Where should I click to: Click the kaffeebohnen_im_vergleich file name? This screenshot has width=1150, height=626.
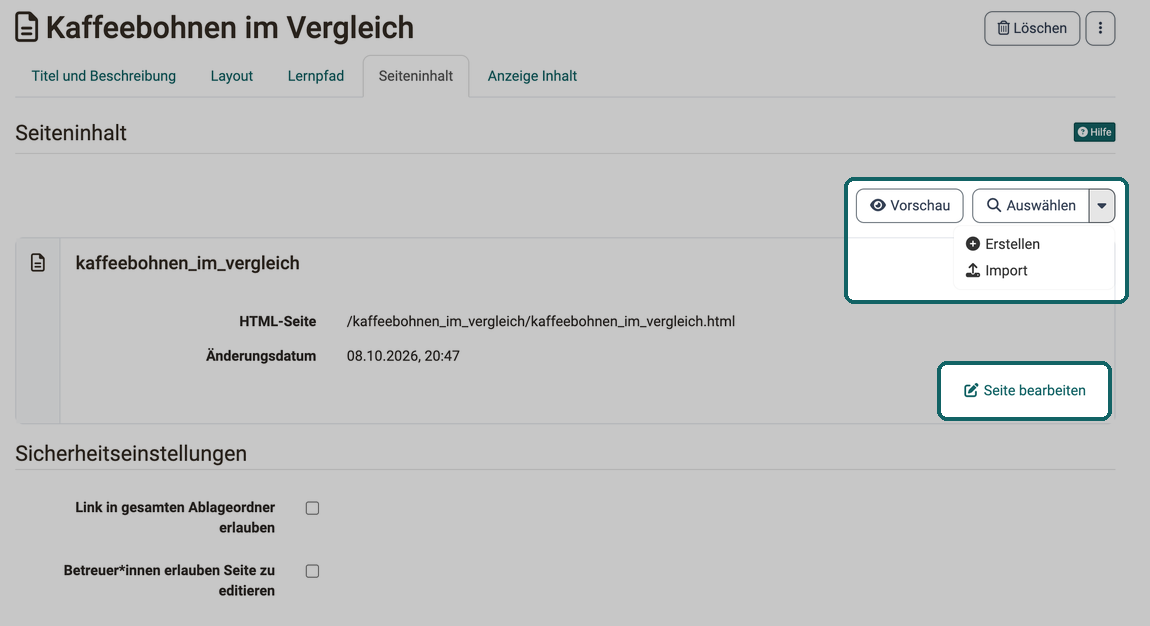tap(188, 263)
